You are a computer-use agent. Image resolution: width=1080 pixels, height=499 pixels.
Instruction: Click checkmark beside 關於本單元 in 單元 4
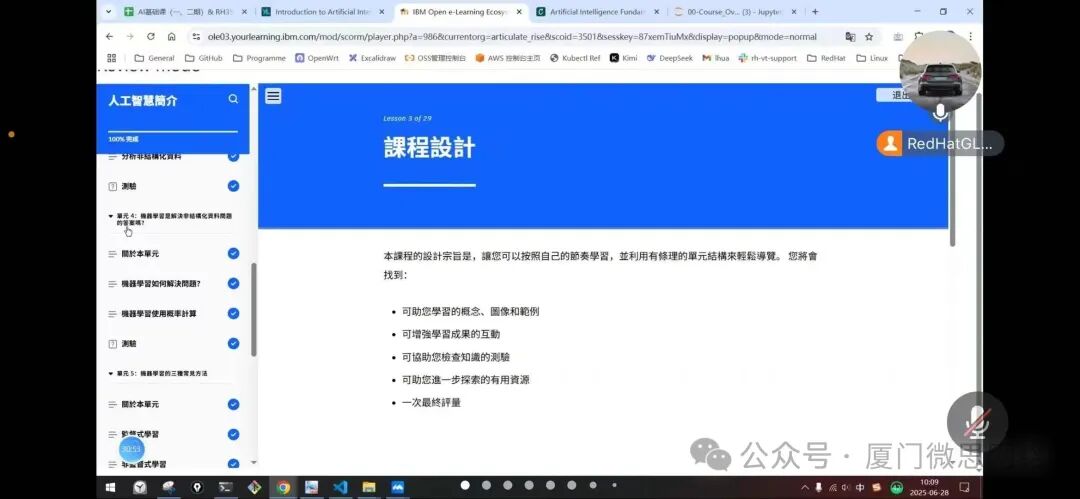click(233, 254)
